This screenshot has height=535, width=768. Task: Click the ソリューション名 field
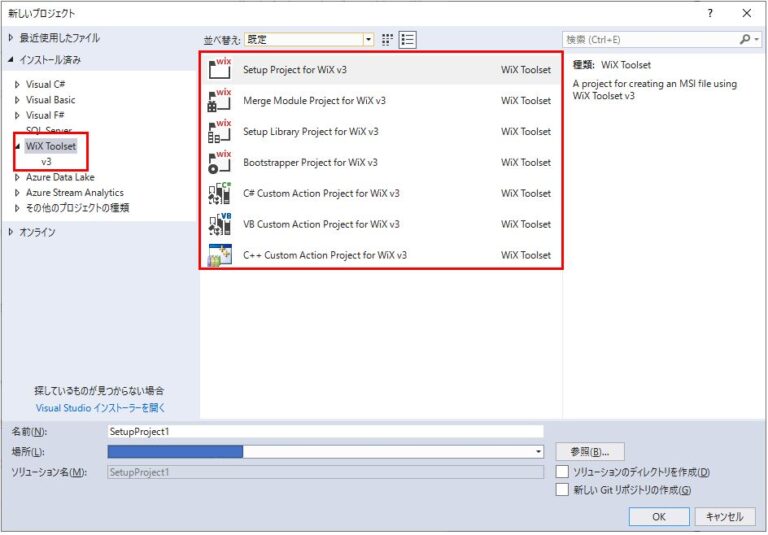[325, 472]
